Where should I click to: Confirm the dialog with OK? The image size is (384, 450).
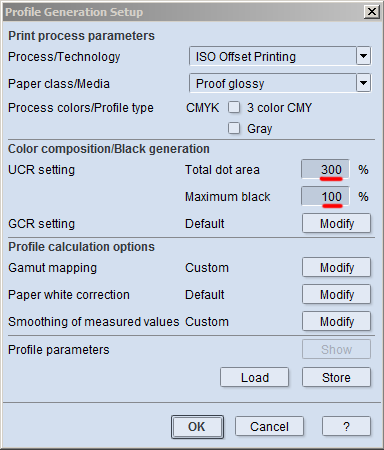coord(197,426)
